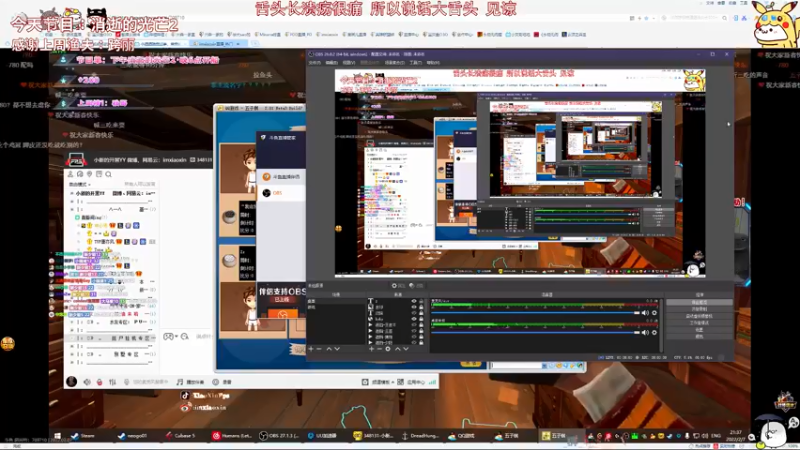Remove the selected scene with the minus button
The height and width of the screenshot is (450, 800).
click(319, 349)
